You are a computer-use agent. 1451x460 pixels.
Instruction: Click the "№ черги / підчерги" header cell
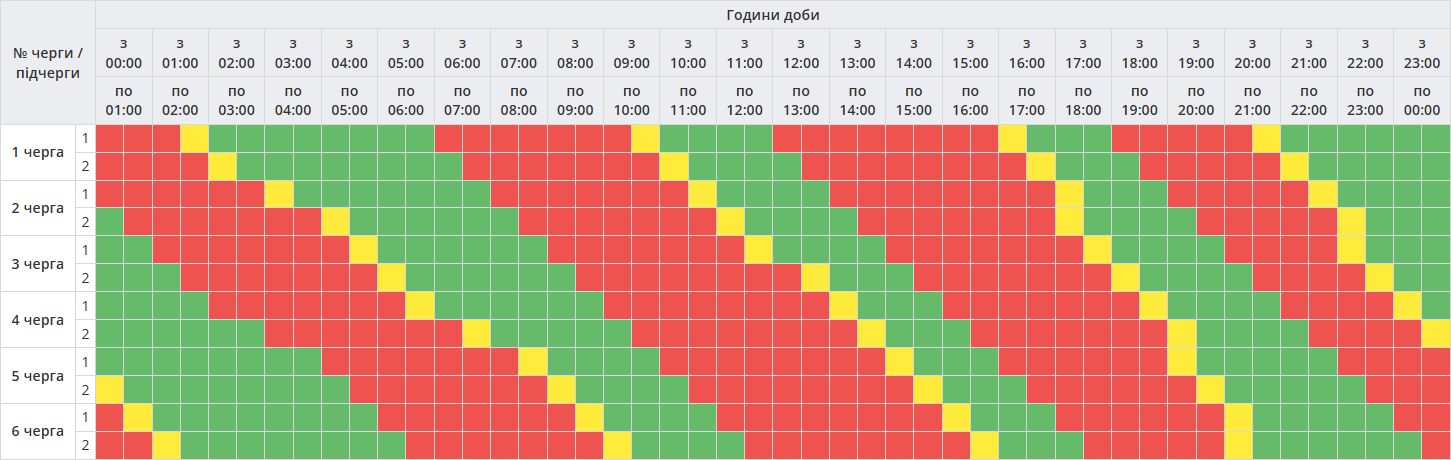(48, 62)
